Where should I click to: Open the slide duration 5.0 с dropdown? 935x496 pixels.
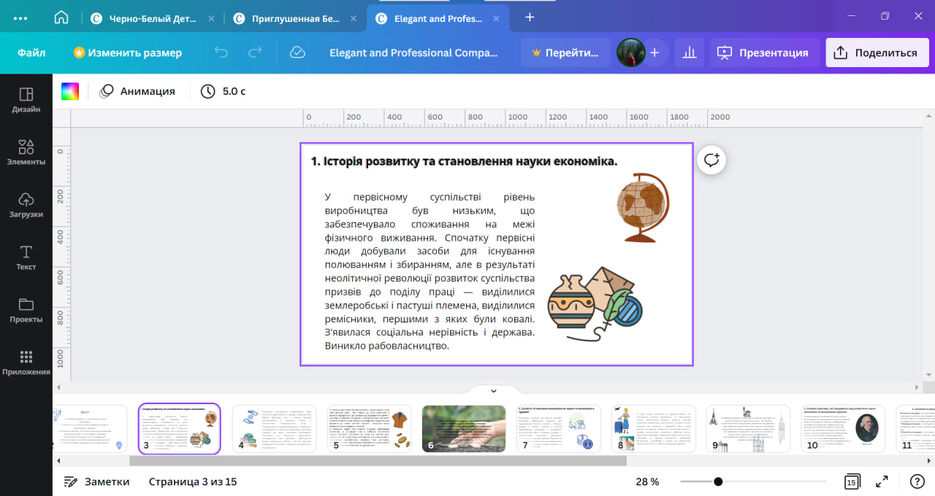click(x=223, y=91)
